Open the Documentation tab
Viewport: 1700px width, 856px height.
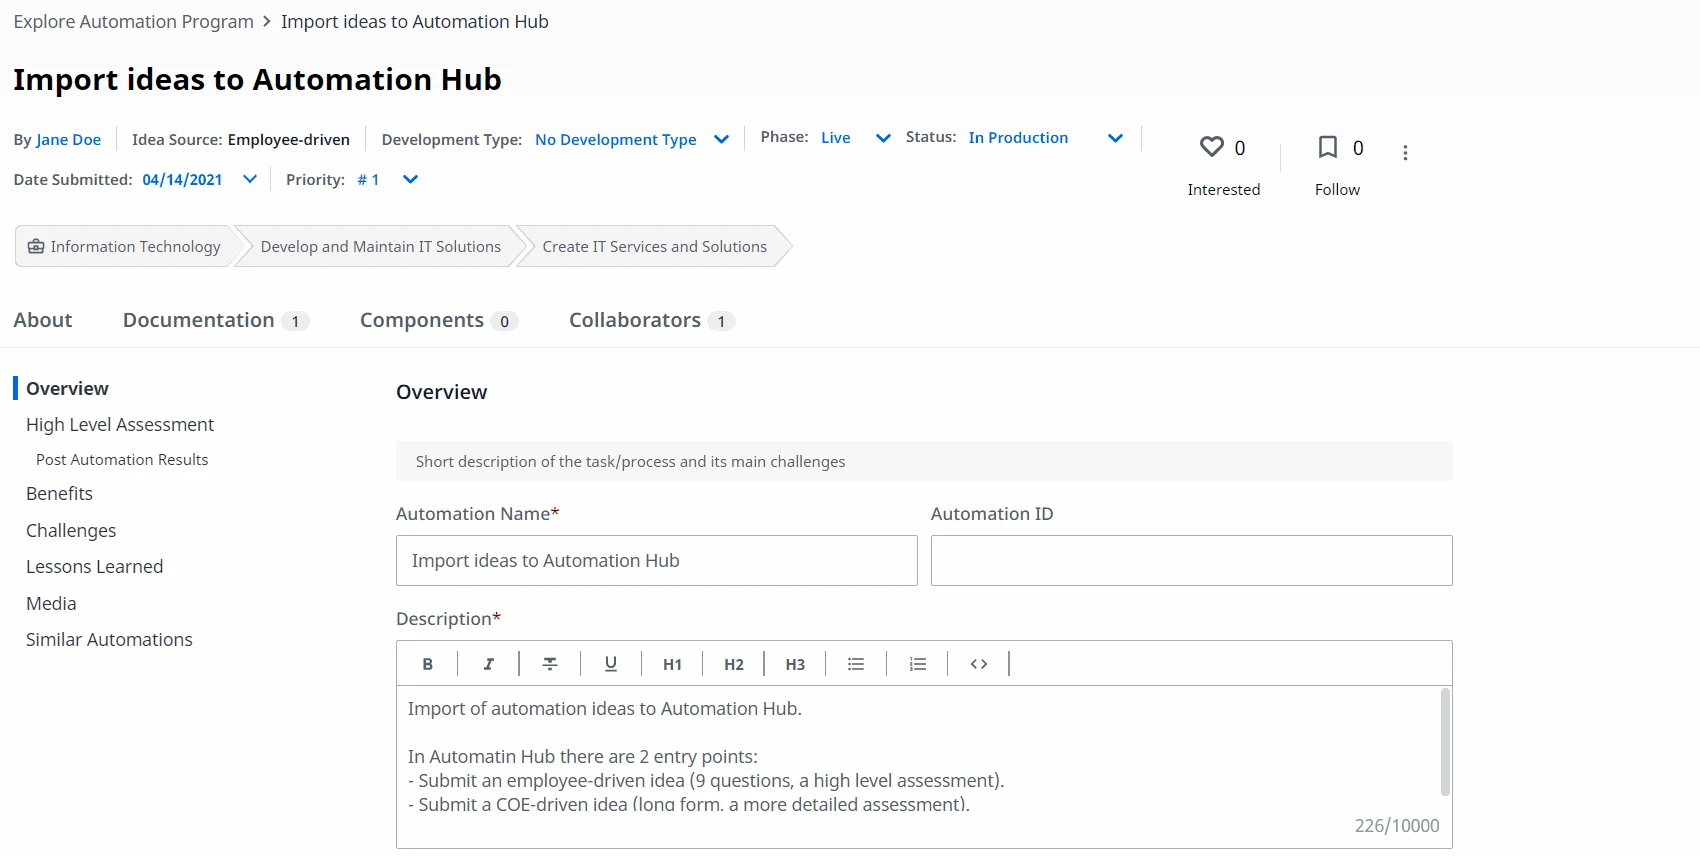[x=216, y=320]
